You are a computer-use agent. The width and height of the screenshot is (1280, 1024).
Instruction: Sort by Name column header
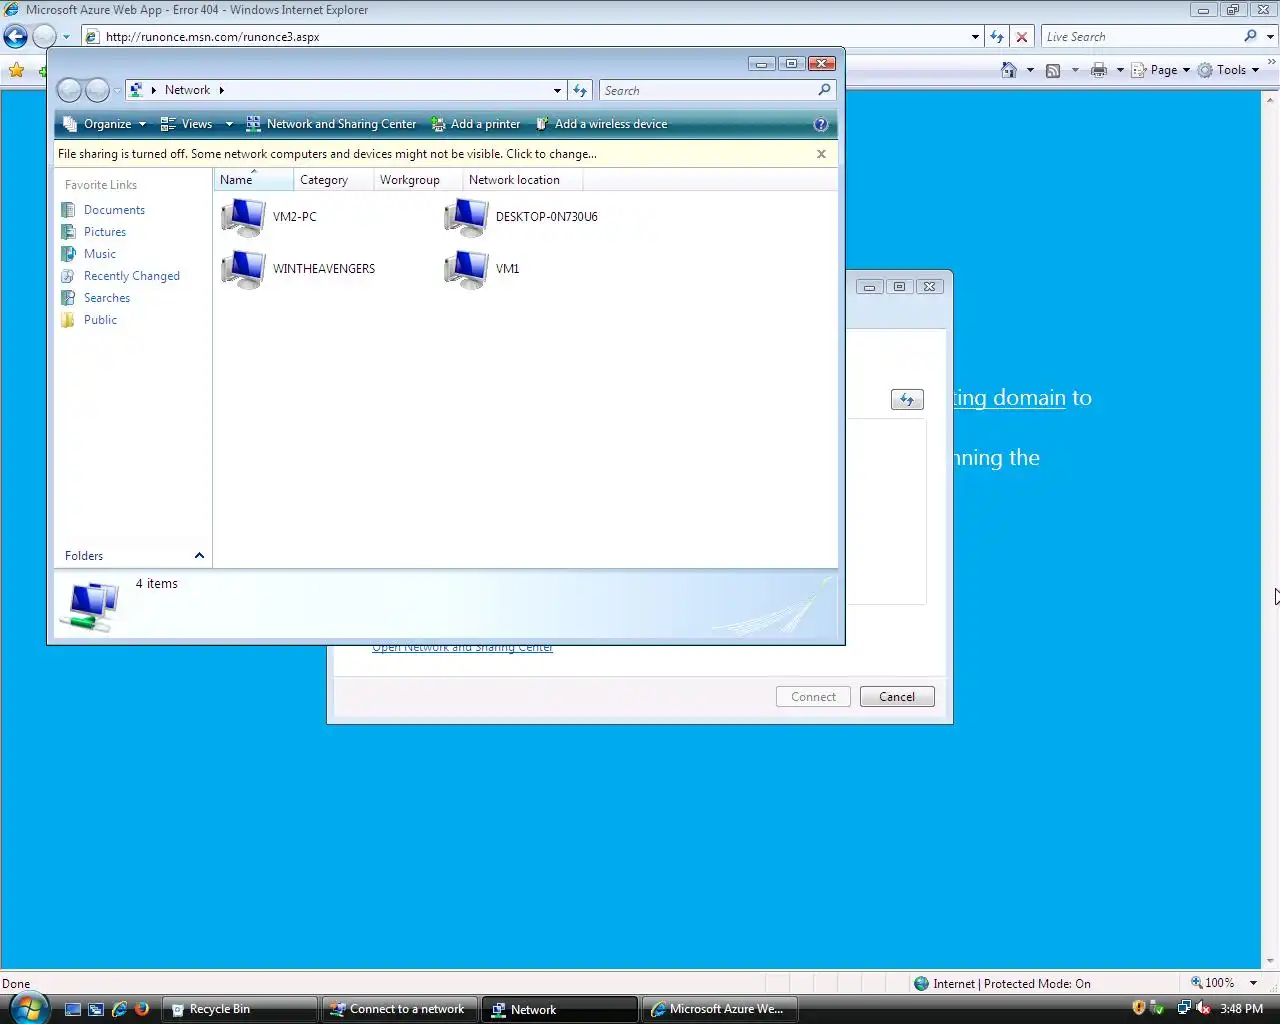254,180
